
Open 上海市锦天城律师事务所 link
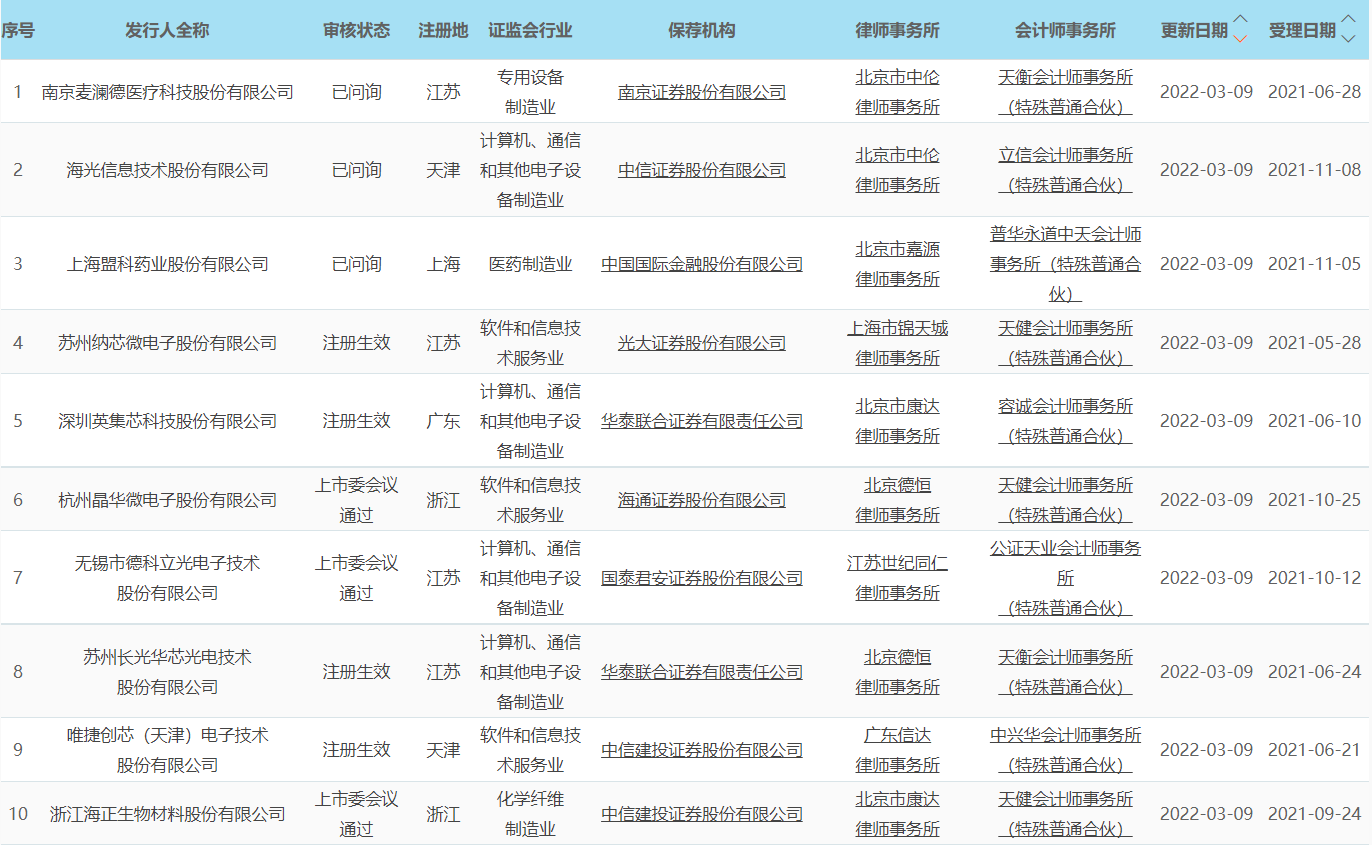tap(897, 343)
